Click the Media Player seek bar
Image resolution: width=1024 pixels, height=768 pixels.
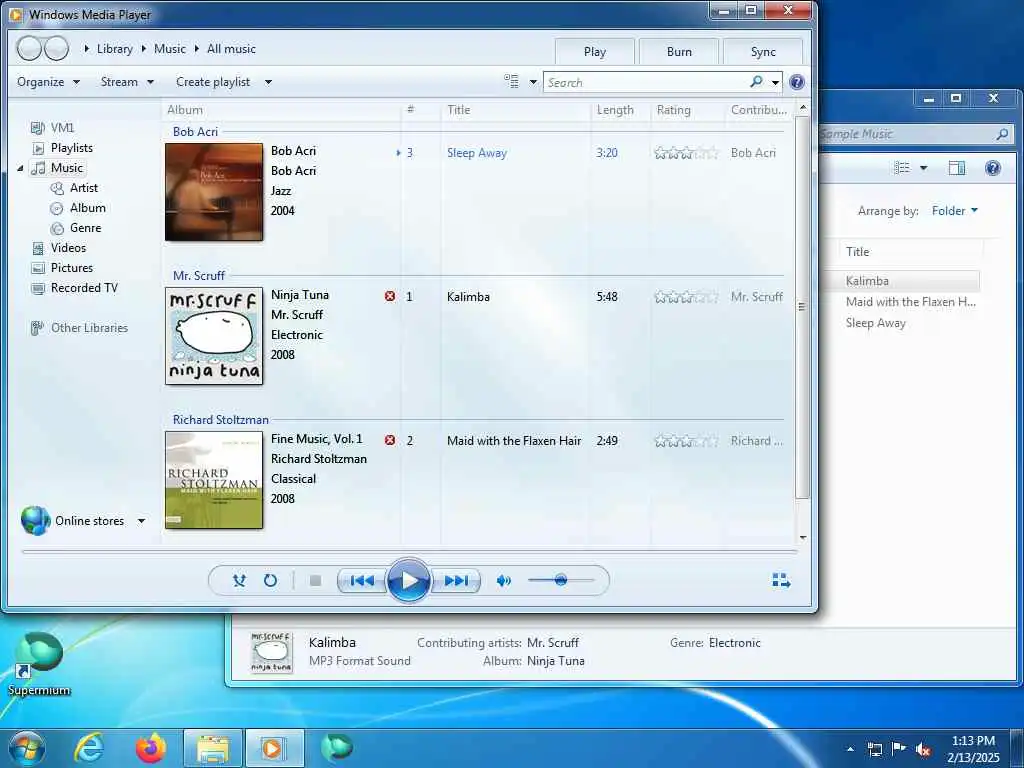(409, 552)
